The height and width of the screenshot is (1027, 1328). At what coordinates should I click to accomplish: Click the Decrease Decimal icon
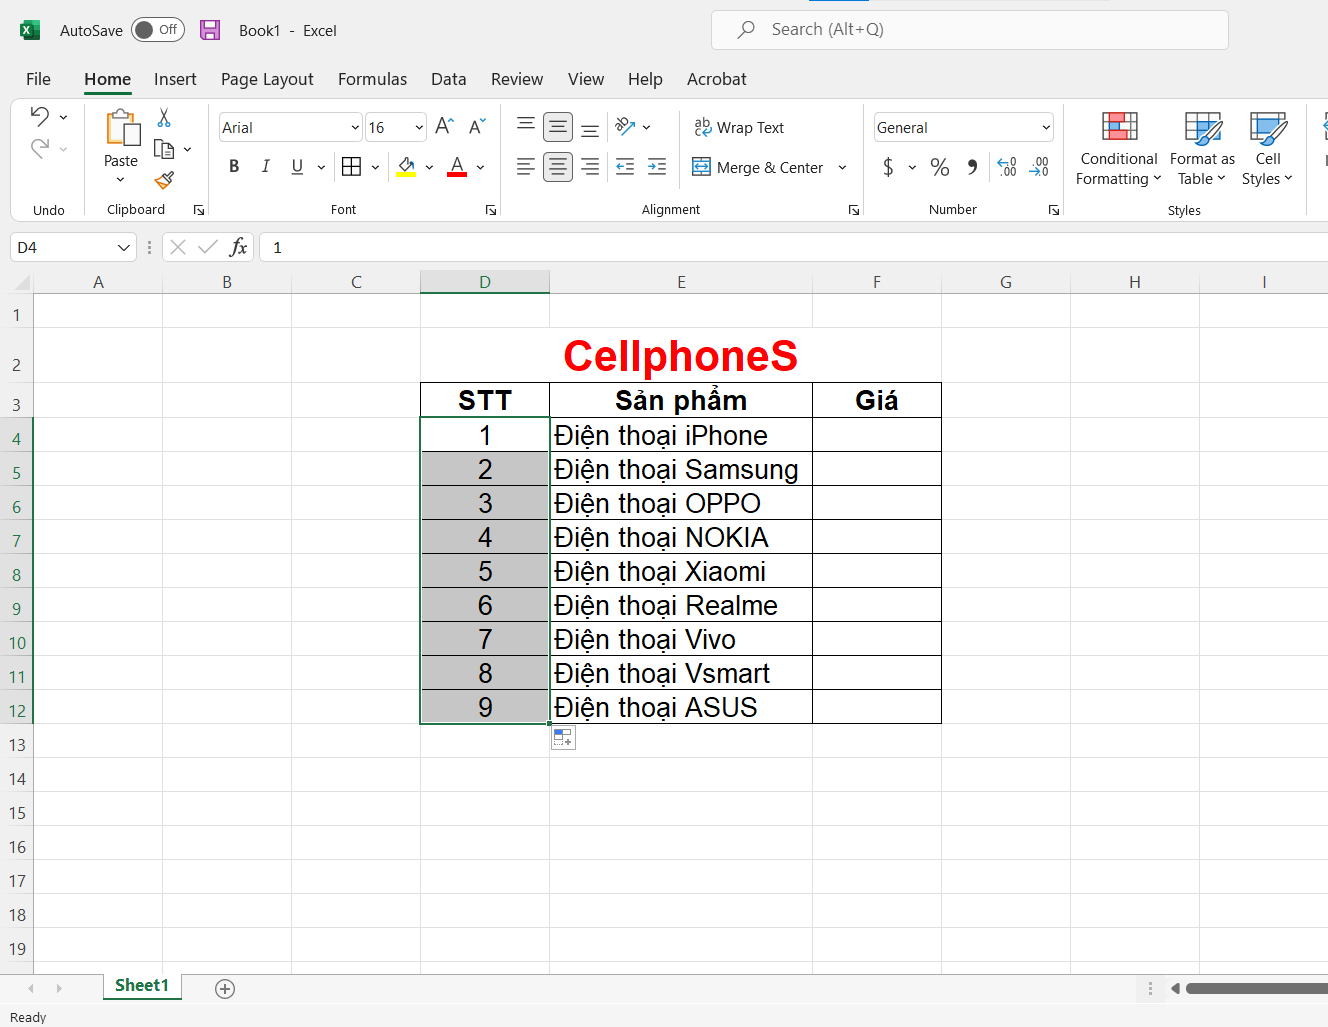pyautogui.click(x=1039, y=167)
